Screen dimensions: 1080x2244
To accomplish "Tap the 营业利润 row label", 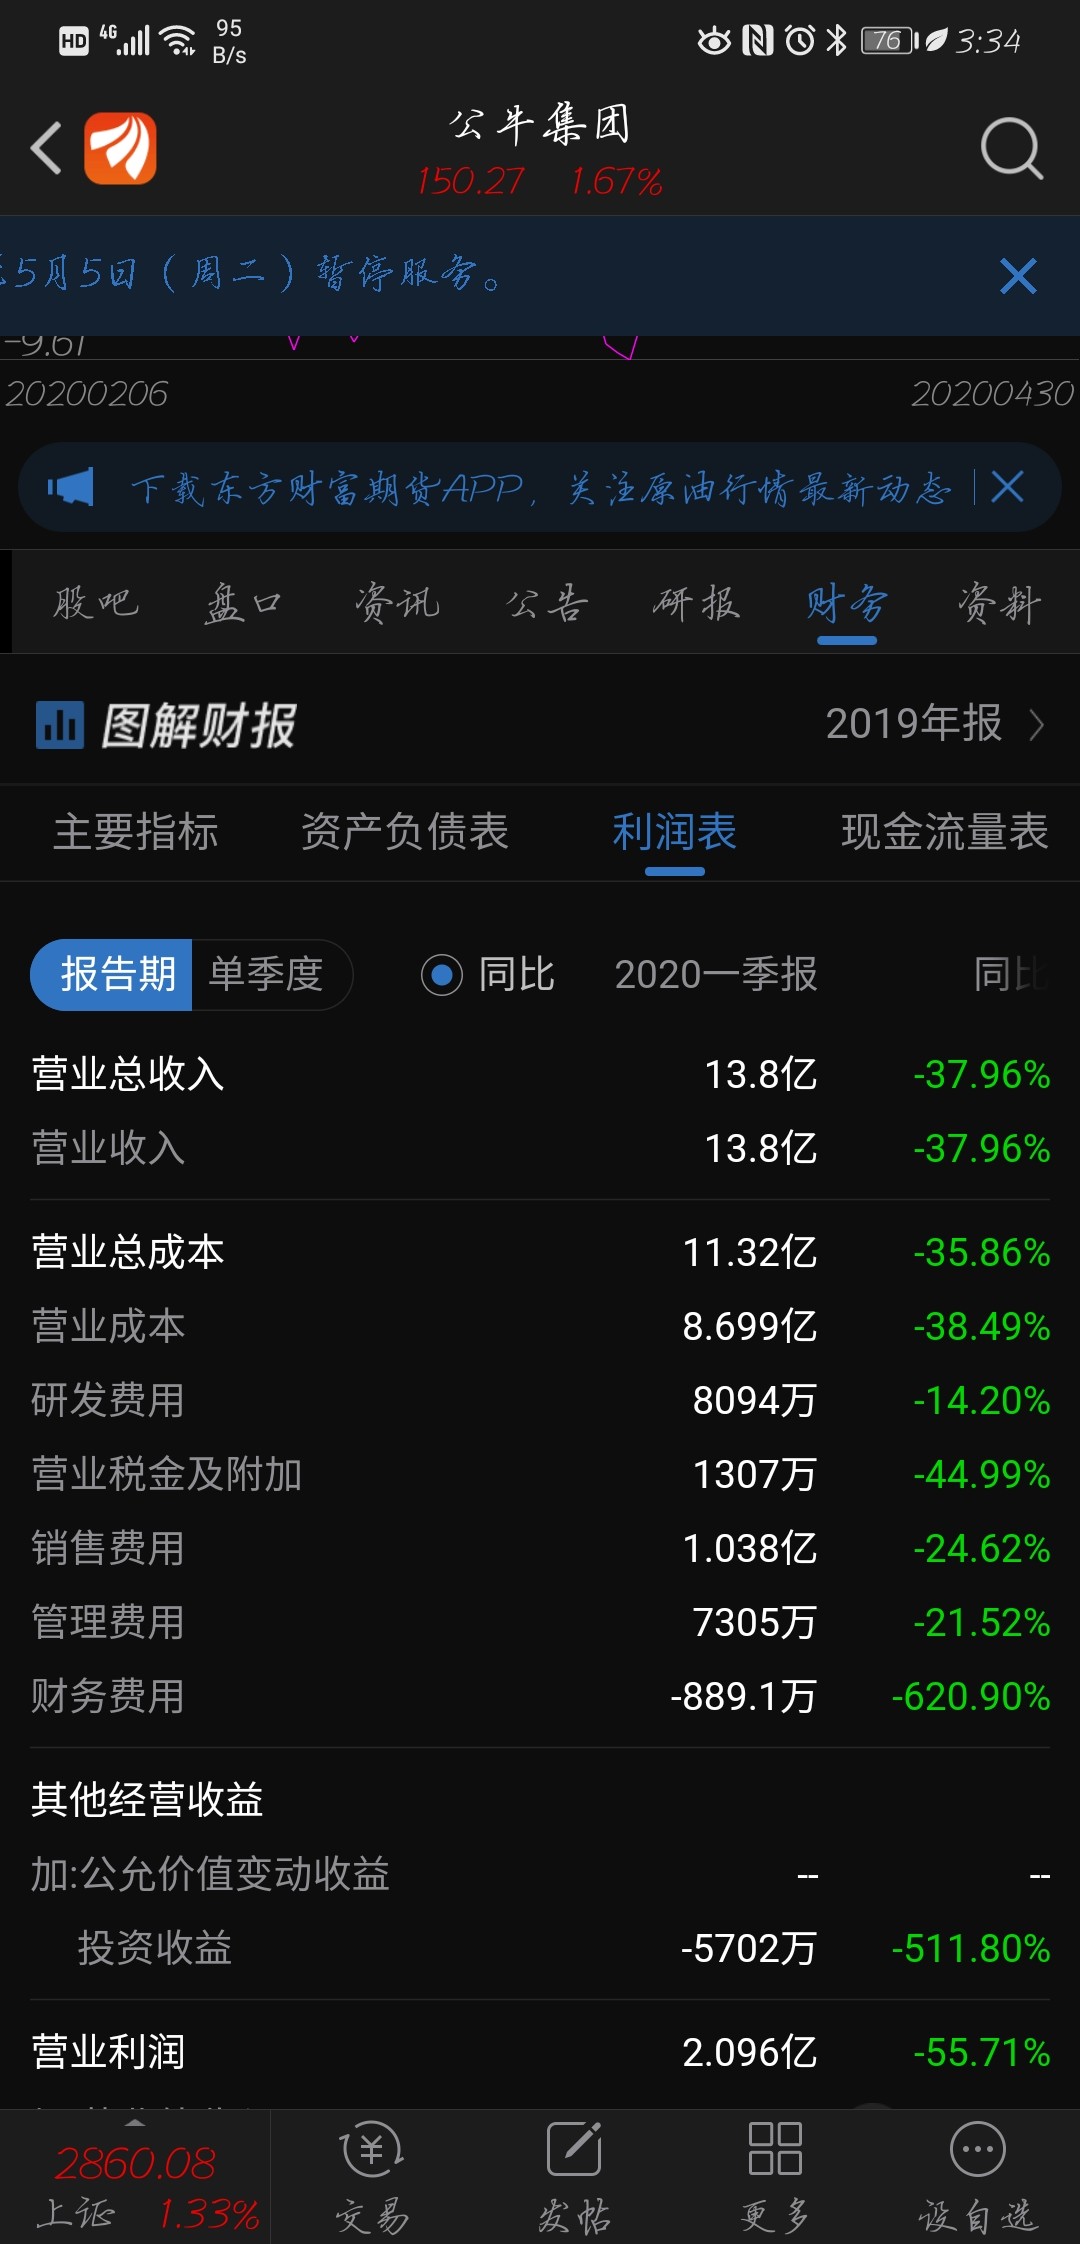I will (x=108, y=2052).
